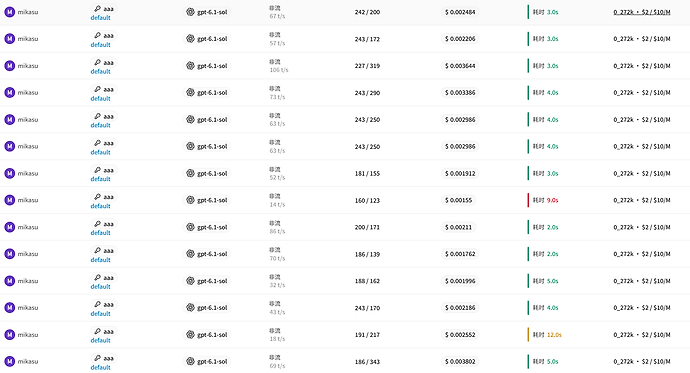
Task: Click the OpenAI model icon in the $0.00155 row
Action: [x=190, y=200]
